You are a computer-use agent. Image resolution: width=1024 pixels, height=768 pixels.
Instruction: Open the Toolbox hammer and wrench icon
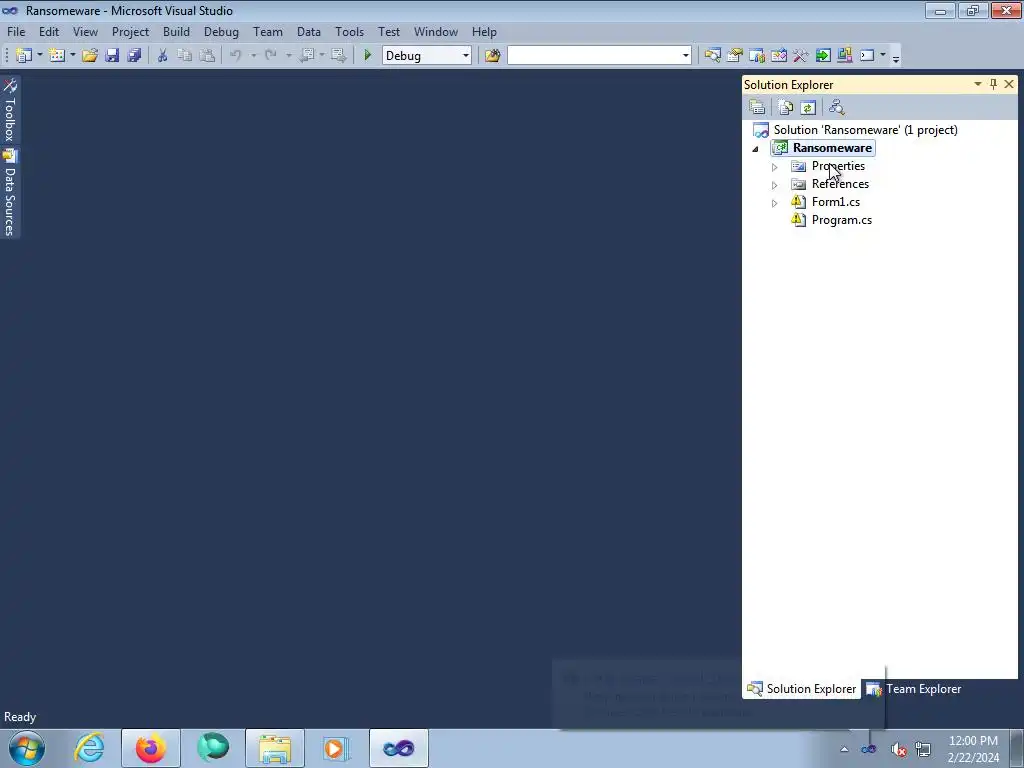click(x=801, y=56)
